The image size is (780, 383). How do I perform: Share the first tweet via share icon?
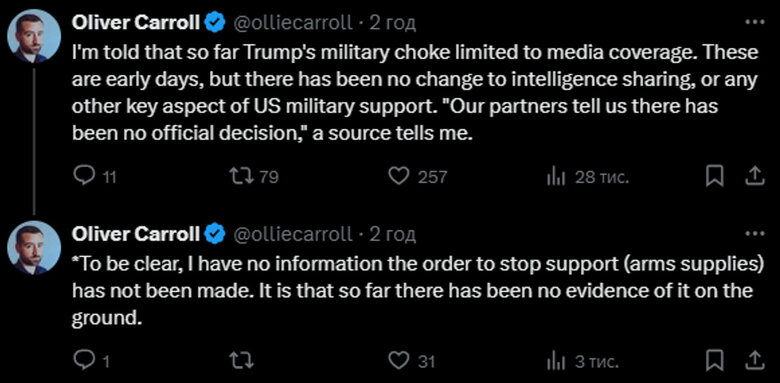coord(755,176)
